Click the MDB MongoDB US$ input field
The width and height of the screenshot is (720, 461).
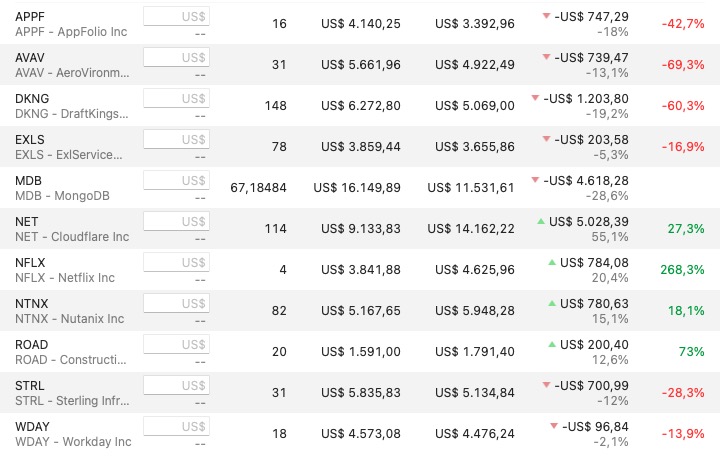pos(176,180)
